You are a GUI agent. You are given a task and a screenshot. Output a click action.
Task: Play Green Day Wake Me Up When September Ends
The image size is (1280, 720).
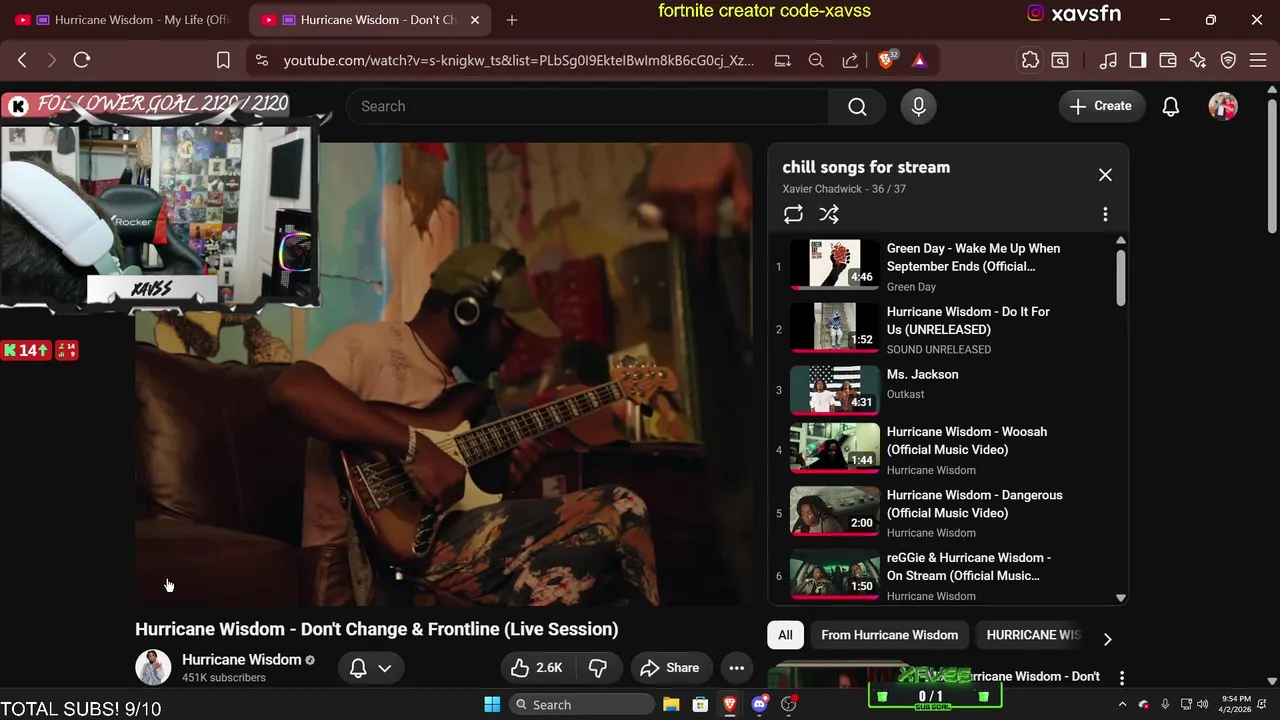pos(940,265)
